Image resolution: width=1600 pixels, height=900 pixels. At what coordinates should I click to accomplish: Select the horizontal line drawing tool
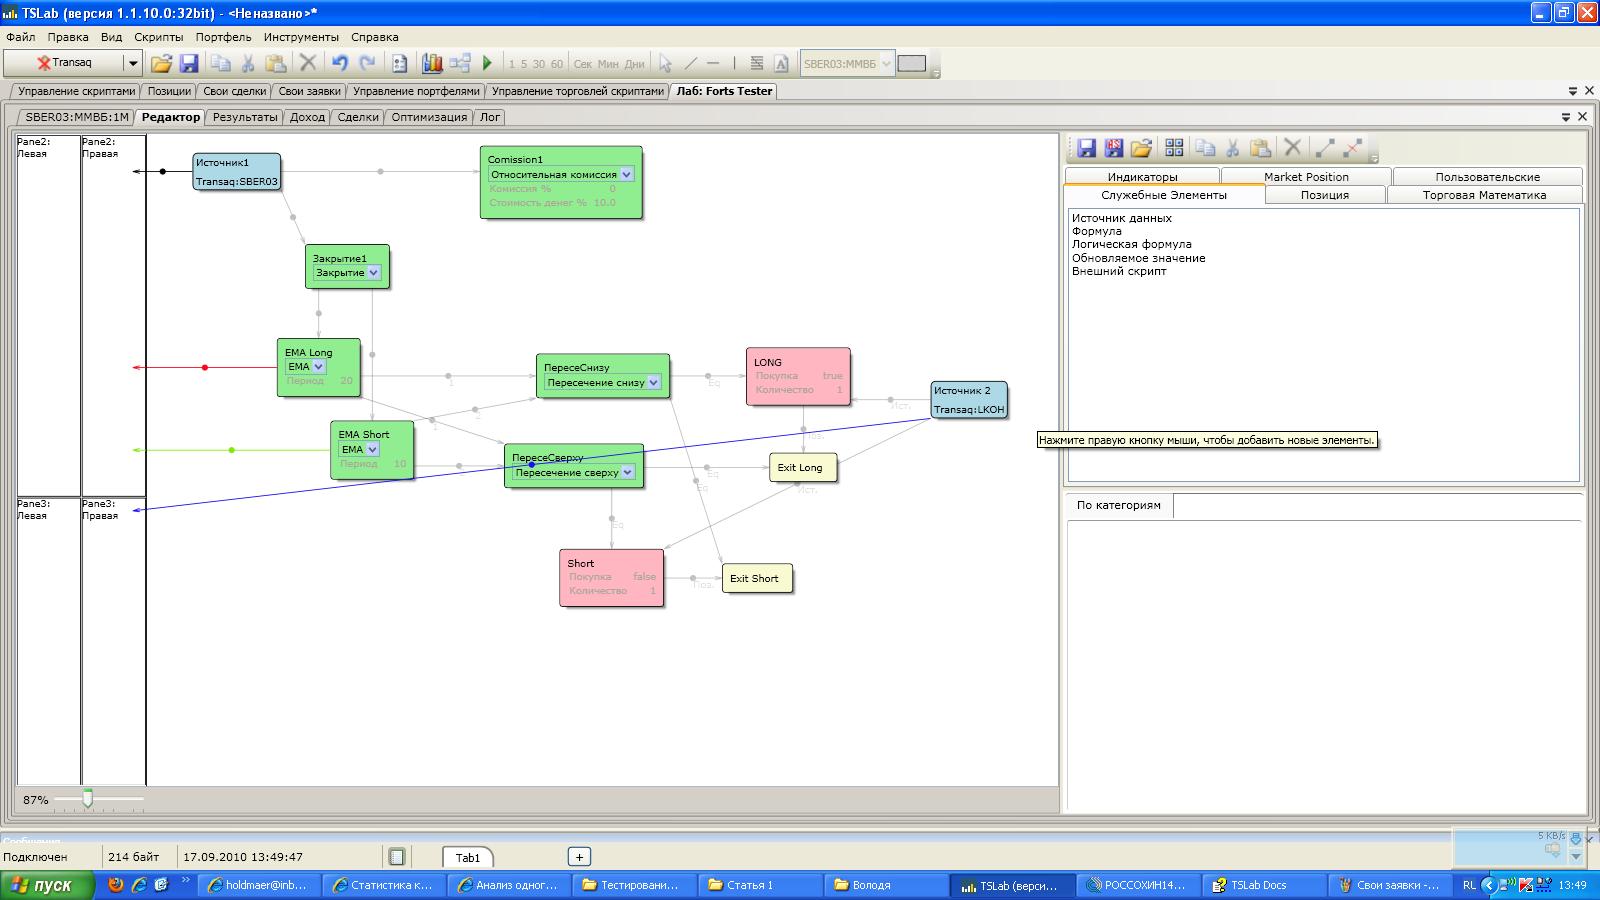(x=713, y=63)
